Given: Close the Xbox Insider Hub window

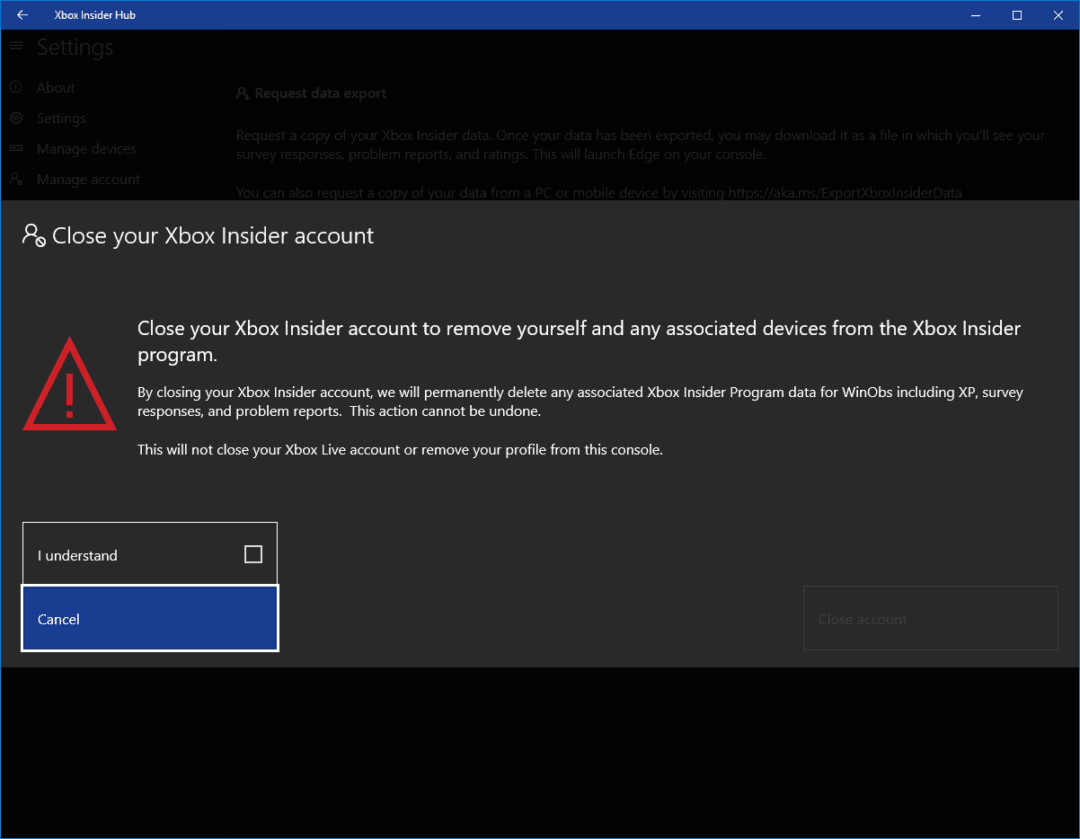Looking at the screenshot, I should coord(1058,14).
